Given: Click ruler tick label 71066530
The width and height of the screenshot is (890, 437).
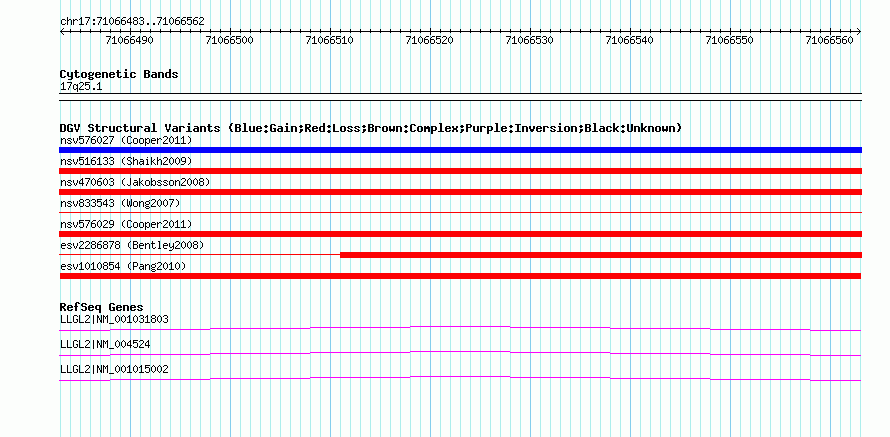Looking at the screenshot, I should click(530, 40).
